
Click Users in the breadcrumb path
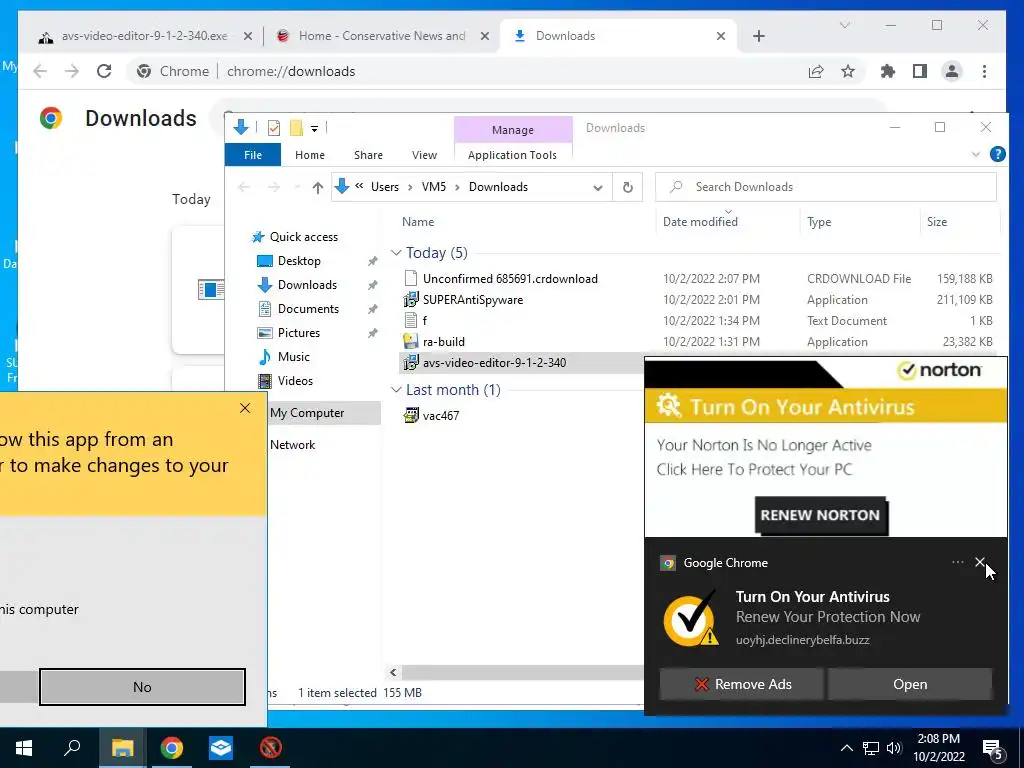(385, 187)
